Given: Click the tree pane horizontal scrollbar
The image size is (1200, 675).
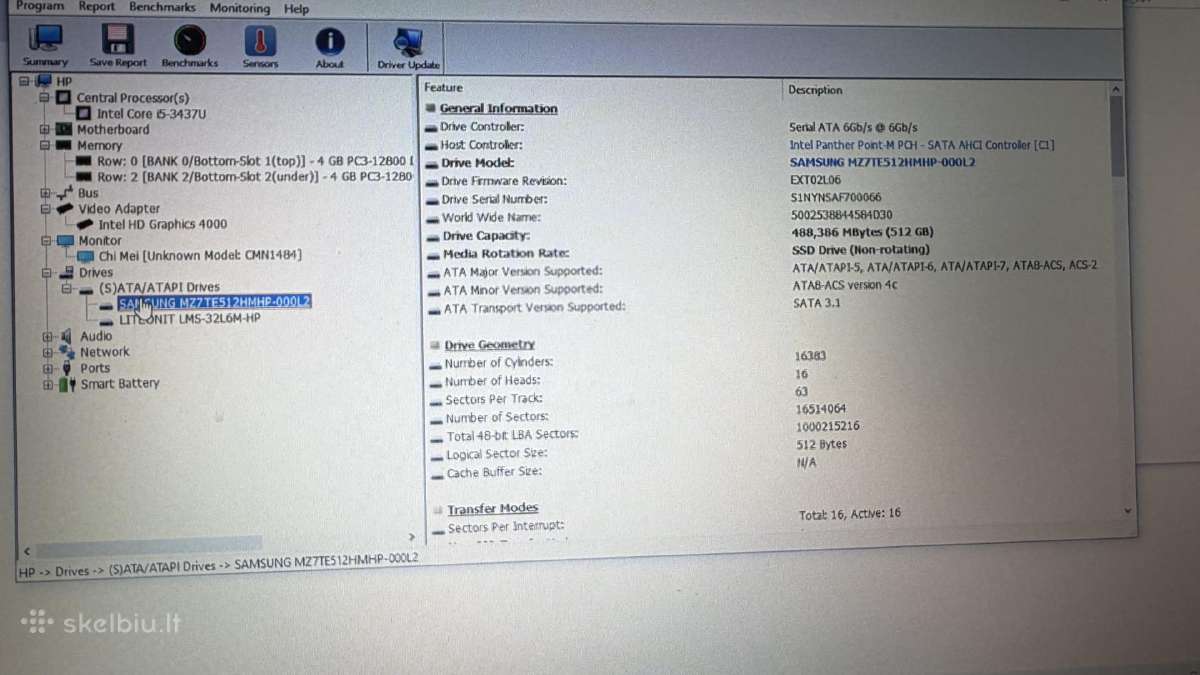Looking at the screenshot, I should pos(150,544).
